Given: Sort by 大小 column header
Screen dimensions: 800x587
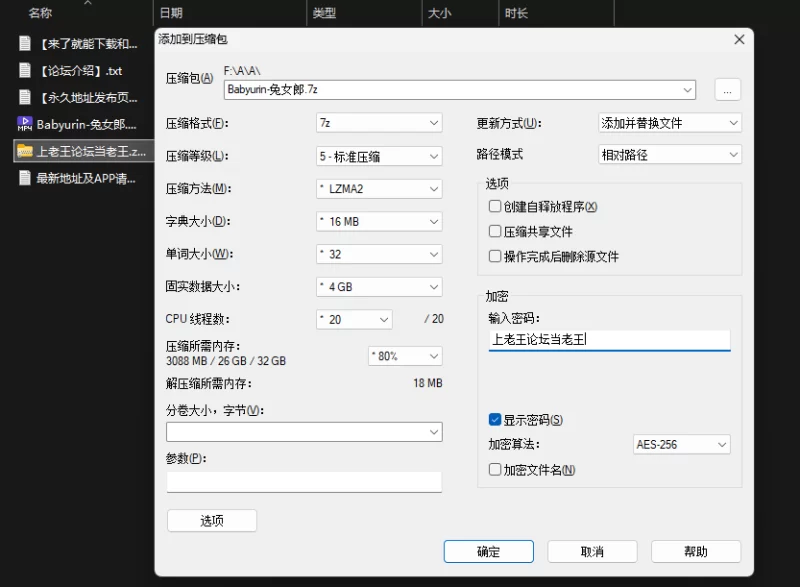Looking at the screenshot, I should coord(439,13).
